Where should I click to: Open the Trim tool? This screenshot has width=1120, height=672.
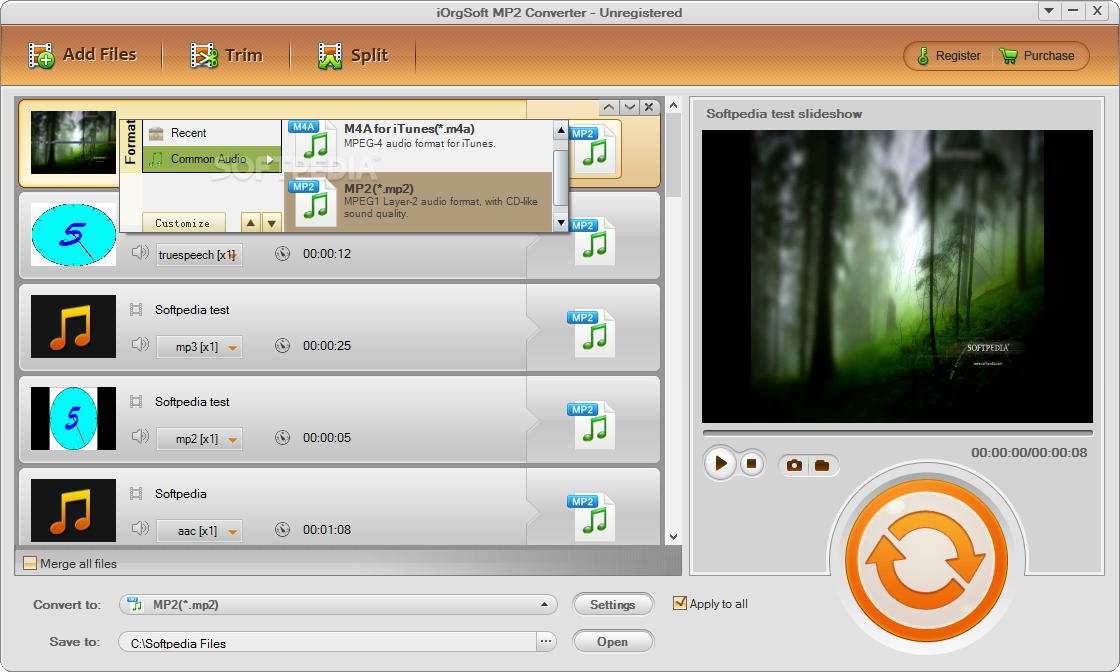tap(226, 55)
